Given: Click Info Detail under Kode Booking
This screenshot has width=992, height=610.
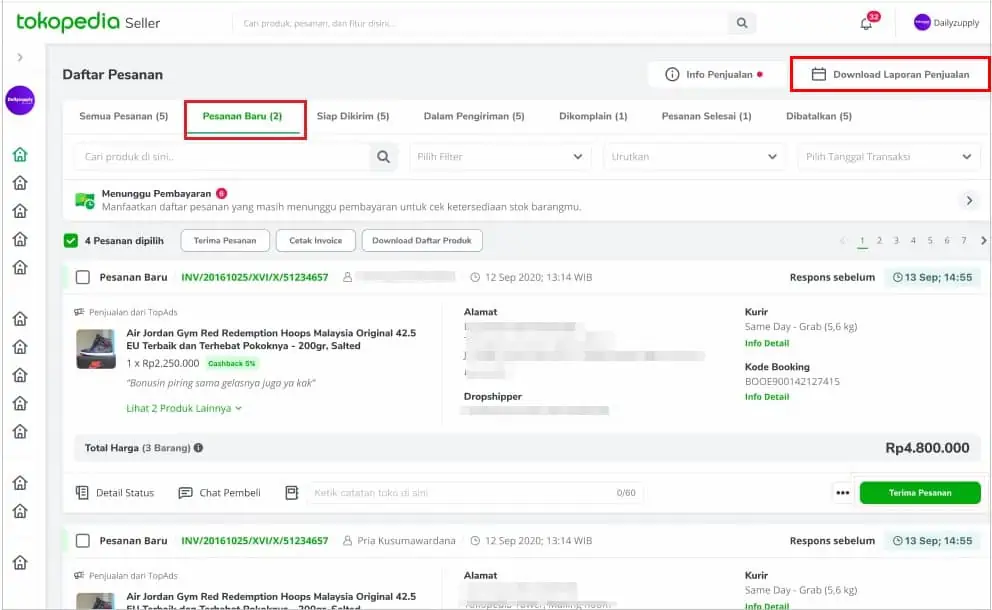Looking at the screenshot, I should (x=767, y=397).
